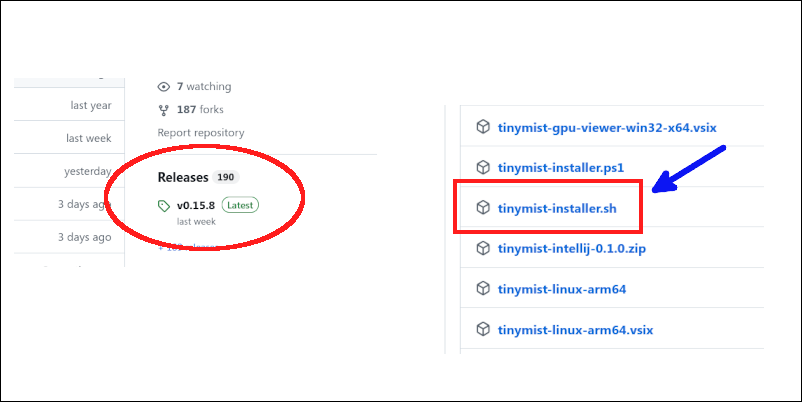Open Report repository link
The height and width of the screenshot is (402, 802).
(201, 133)
